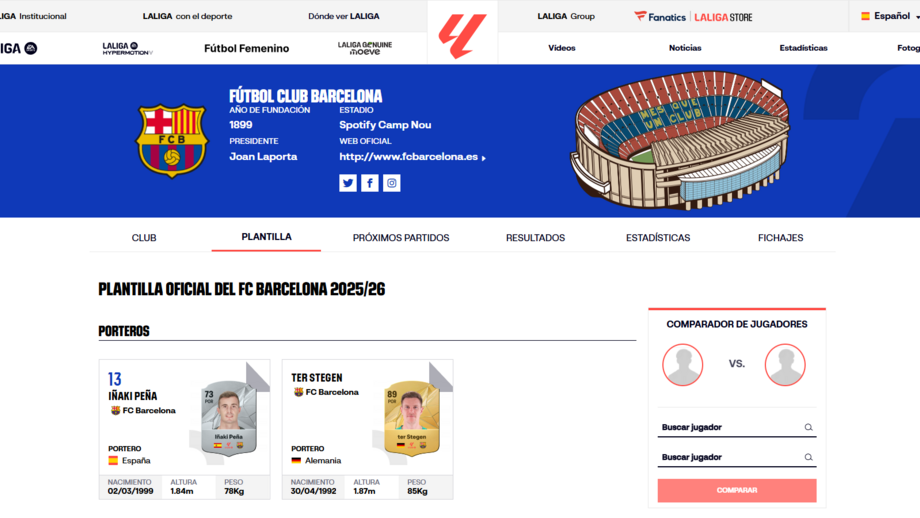
Task: Click the Twitter icon
Action: click(x=348, y=183)
